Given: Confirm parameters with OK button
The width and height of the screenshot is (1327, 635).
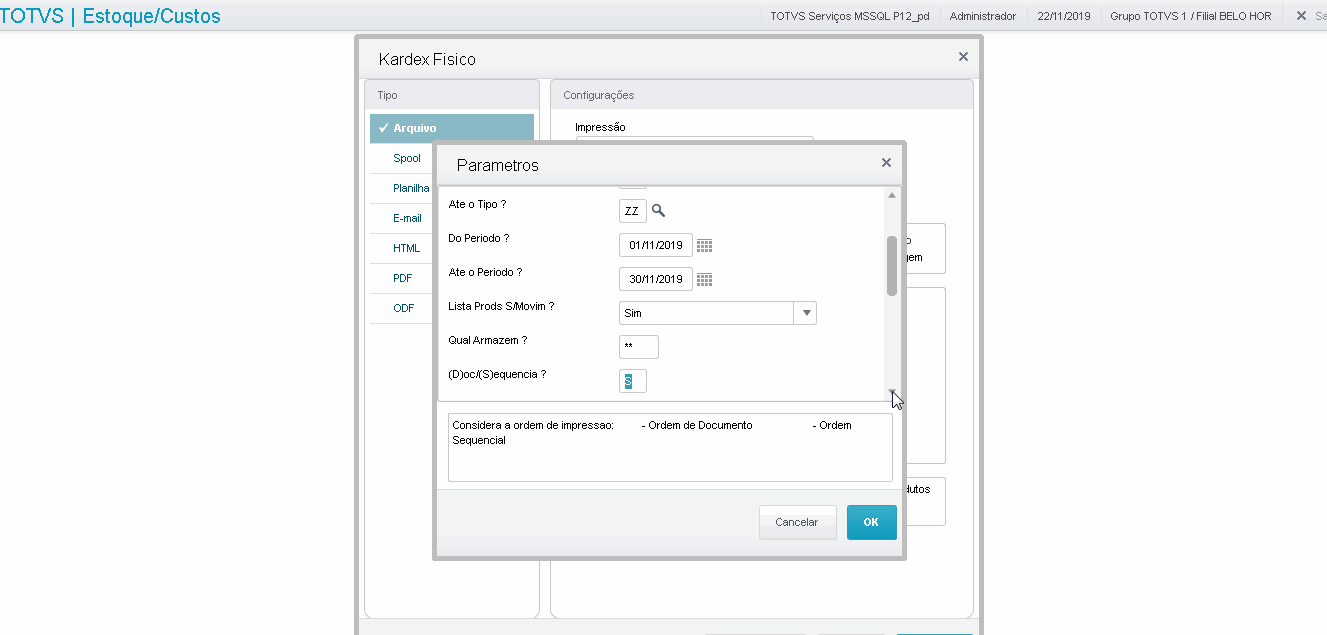Looking at the screenshot, I should (871, 522).
